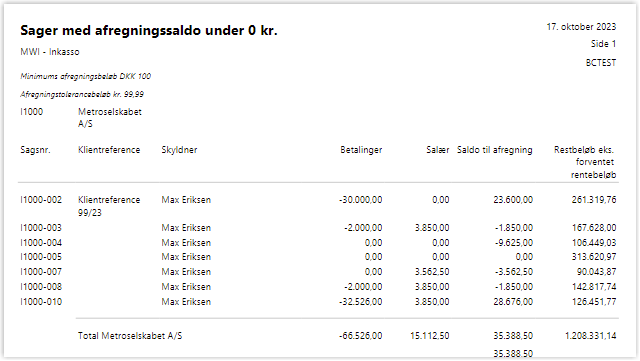Viewport: 640px width, 361px height.
Task: Click case number 'I1000-007'
Action: point(41,272)
